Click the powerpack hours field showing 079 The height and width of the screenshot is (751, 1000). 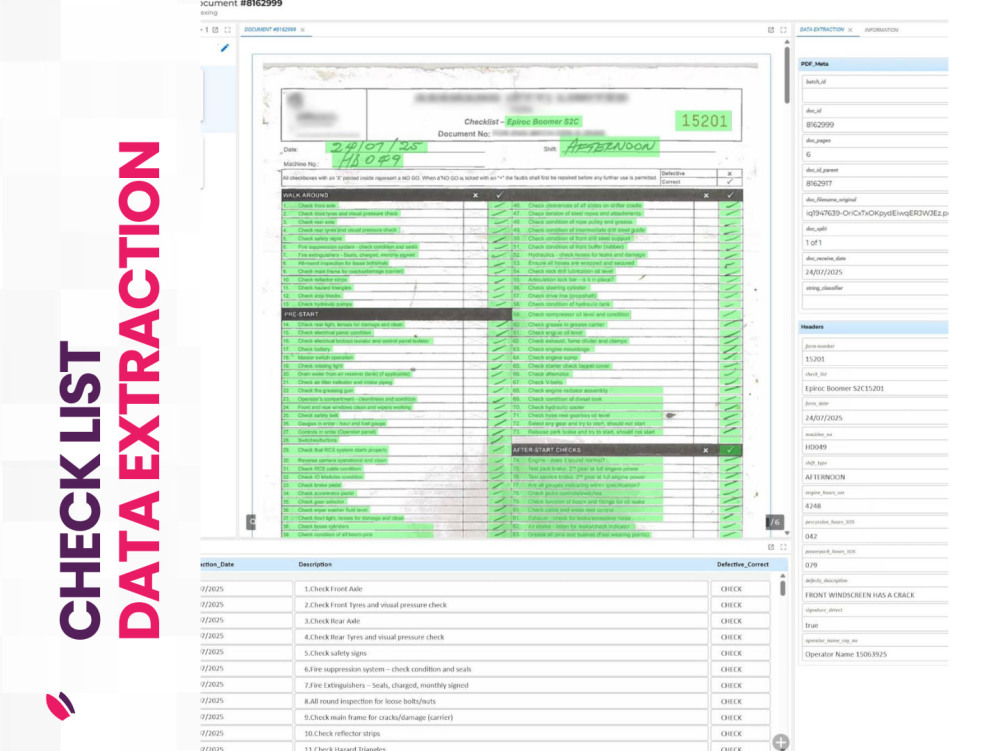(875, 565)
